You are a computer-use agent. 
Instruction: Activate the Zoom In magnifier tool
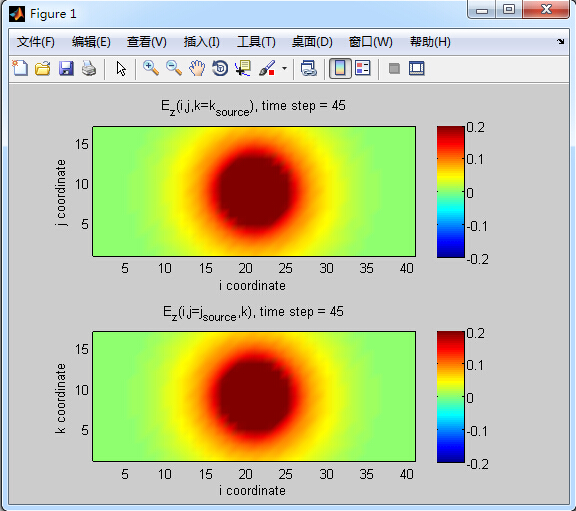click(x=151, y=68)
